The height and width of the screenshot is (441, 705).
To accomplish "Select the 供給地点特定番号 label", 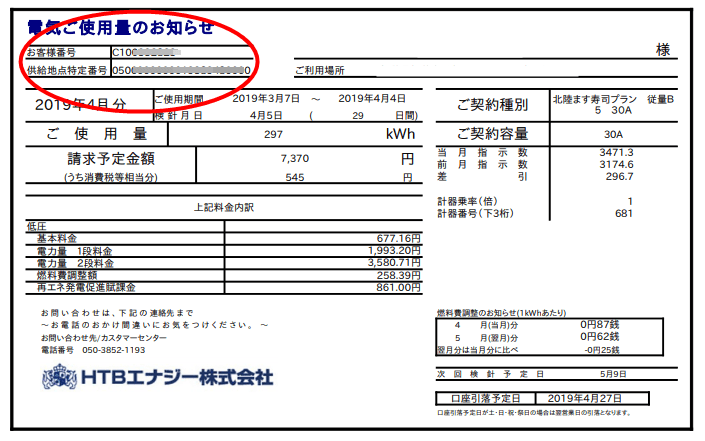I will coord(67,70).
